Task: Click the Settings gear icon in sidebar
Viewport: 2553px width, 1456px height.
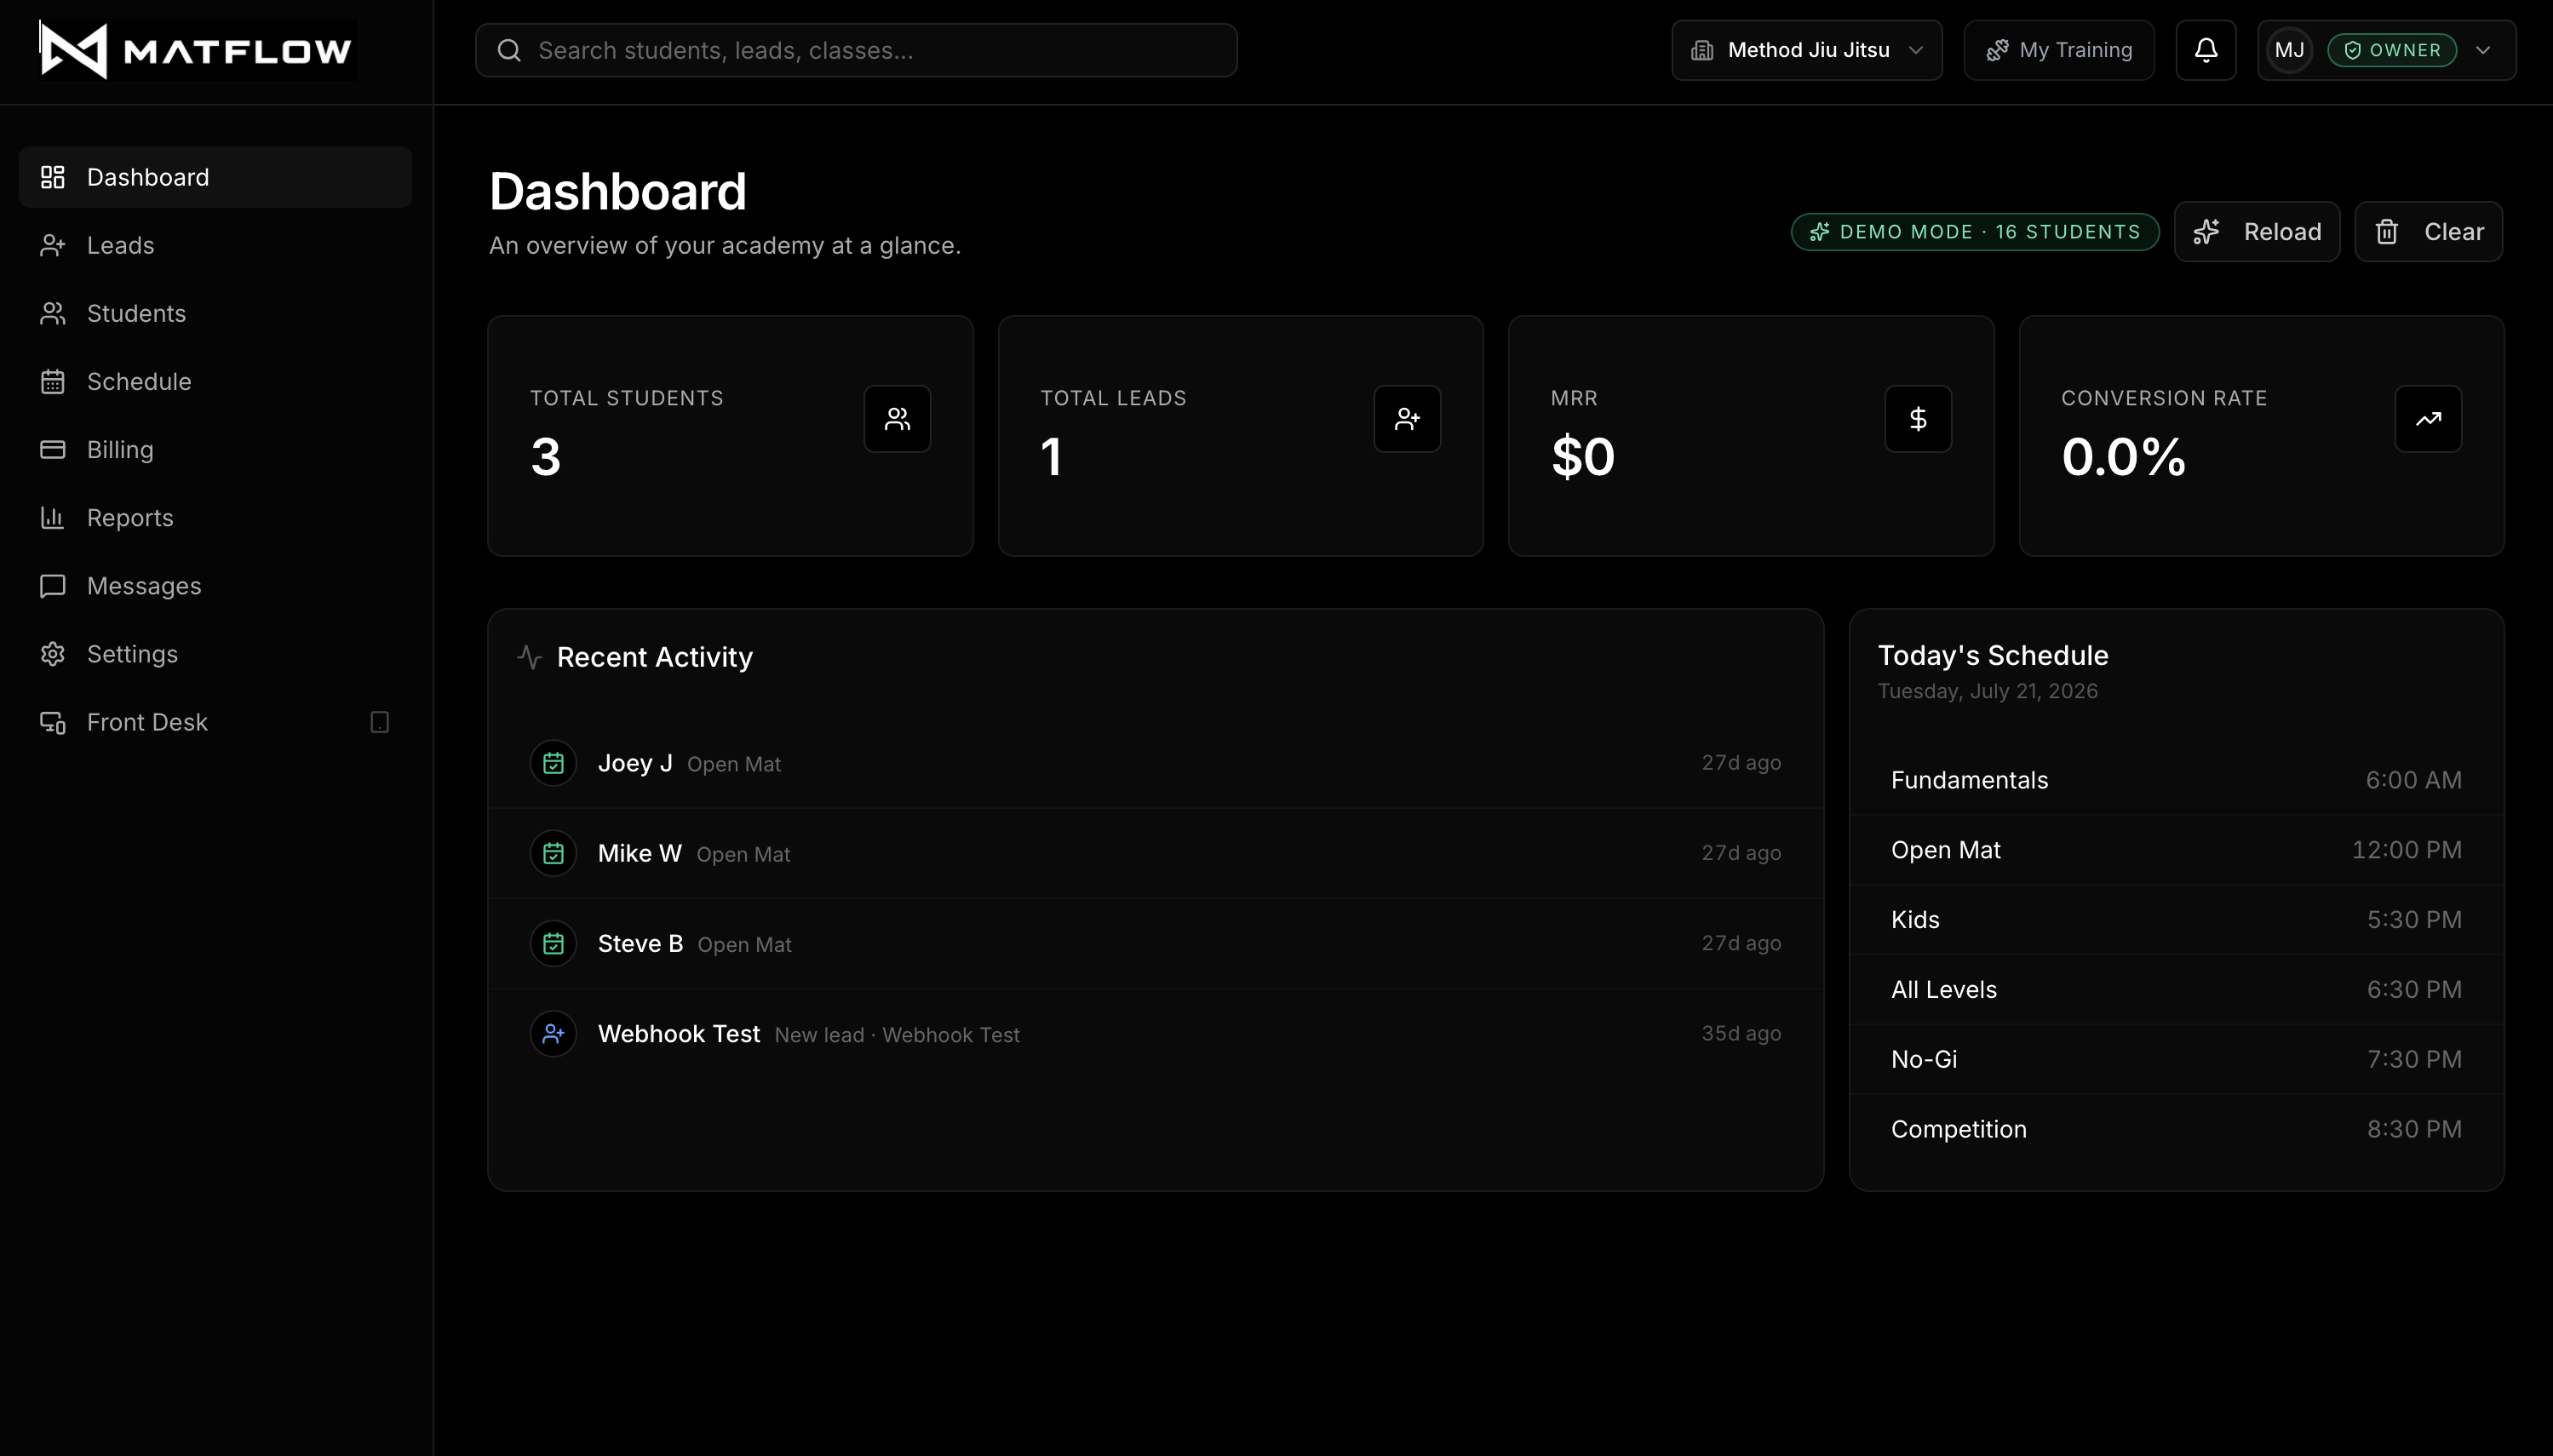Action: 53,653
